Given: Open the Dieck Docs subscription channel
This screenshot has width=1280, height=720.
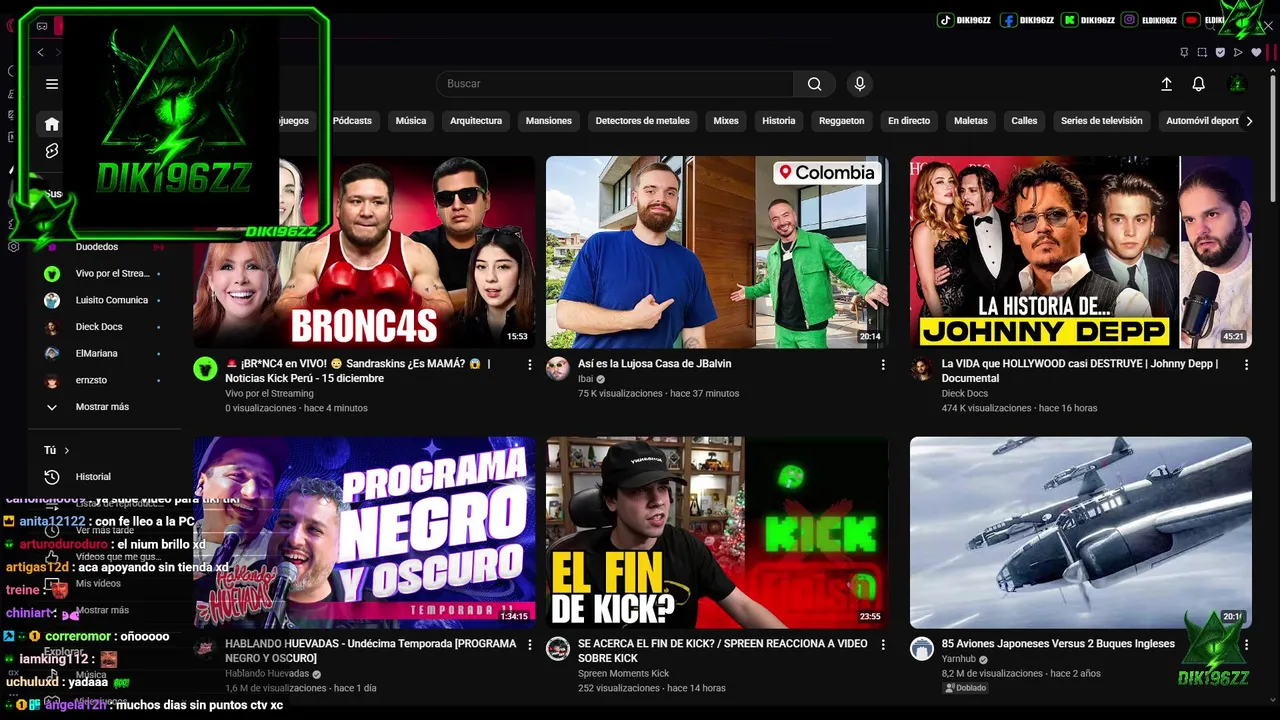Looking at the screenshot, I should pyautogui.click(x=100, y=327).
